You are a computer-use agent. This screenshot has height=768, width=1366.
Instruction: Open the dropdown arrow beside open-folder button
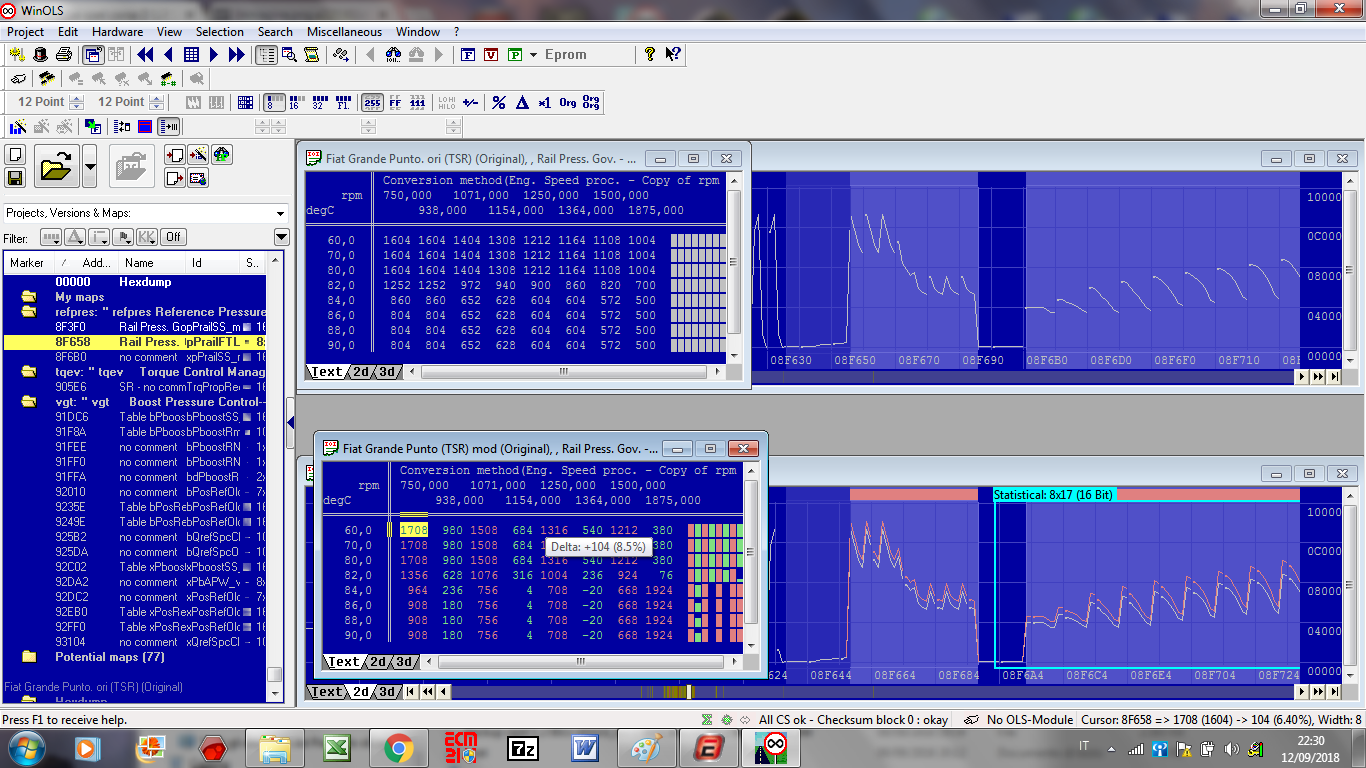(x=90, y=166)
